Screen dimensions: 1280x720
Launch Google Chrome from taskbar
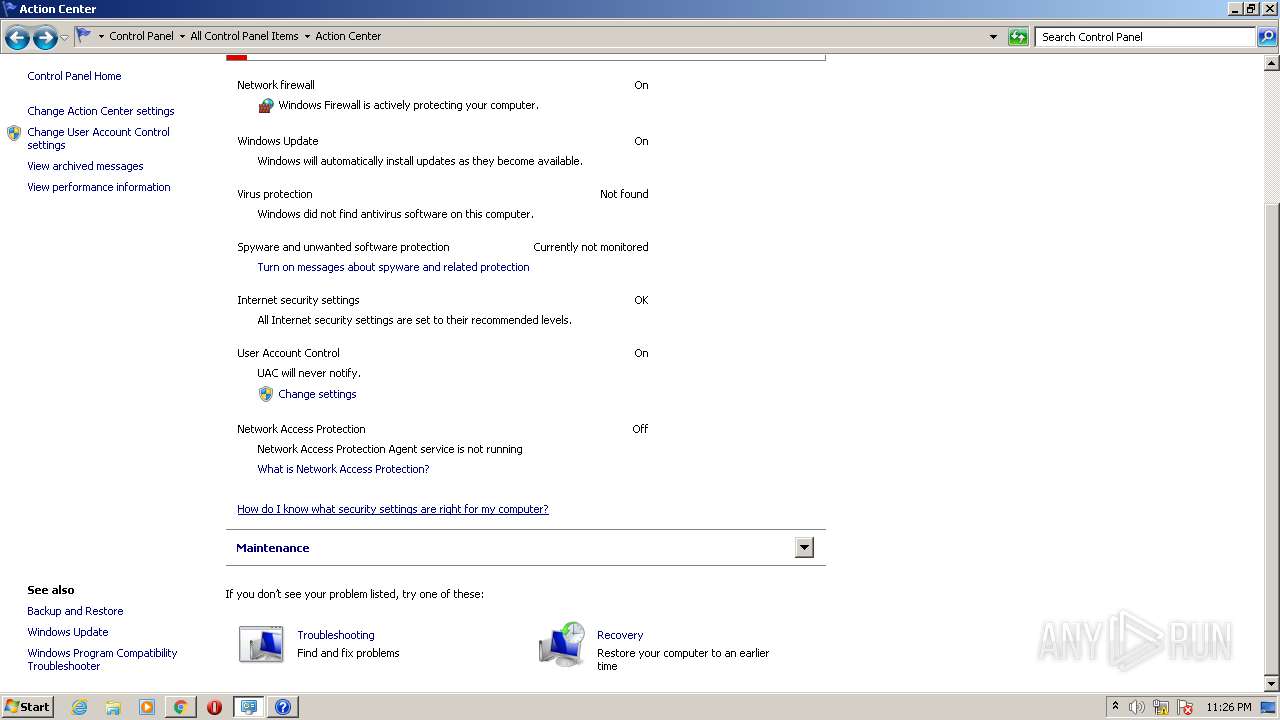[x=181, y=707]
